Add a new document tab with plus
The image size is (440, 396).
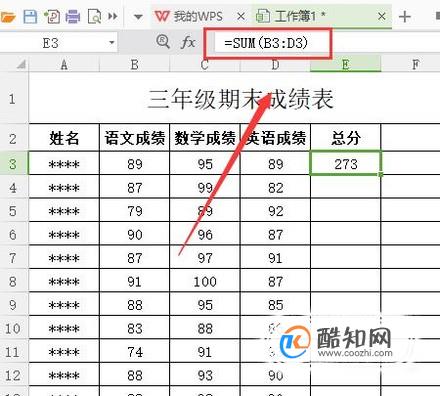[405, 16]
